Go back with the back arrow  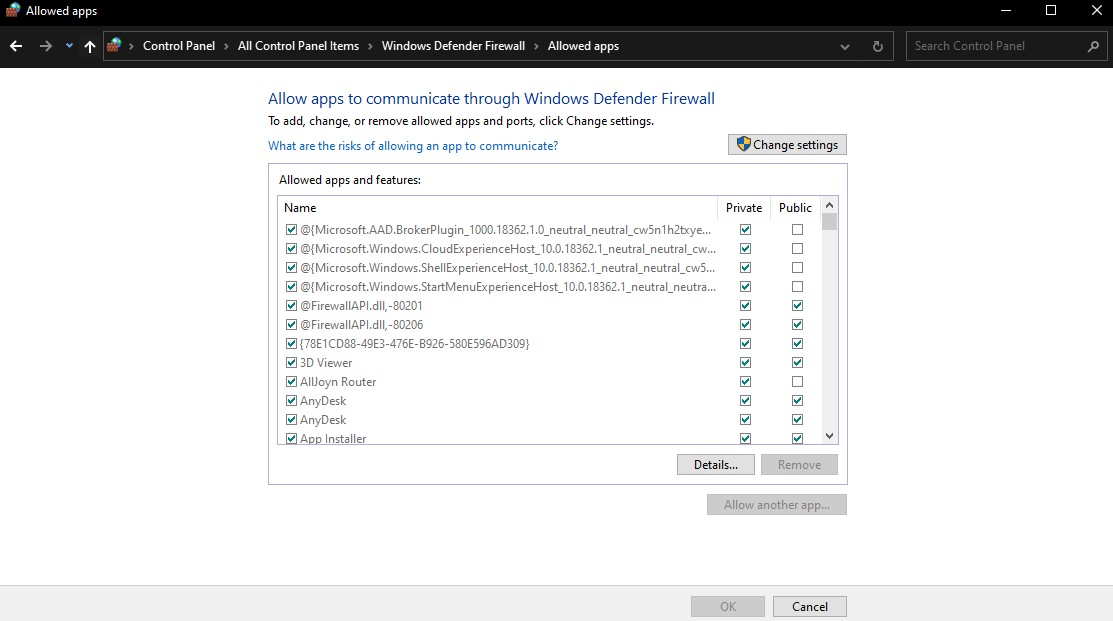pyautogui.click(x=16, y=46)
